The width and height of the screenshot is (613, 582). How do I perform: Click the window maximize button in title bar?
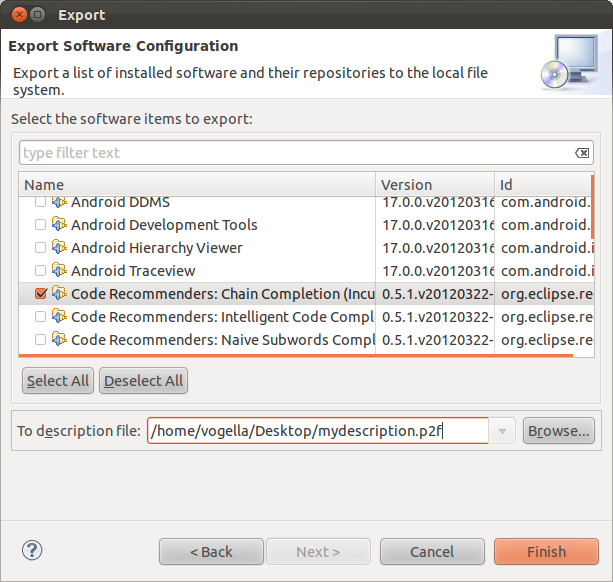(x=38, y=15)
